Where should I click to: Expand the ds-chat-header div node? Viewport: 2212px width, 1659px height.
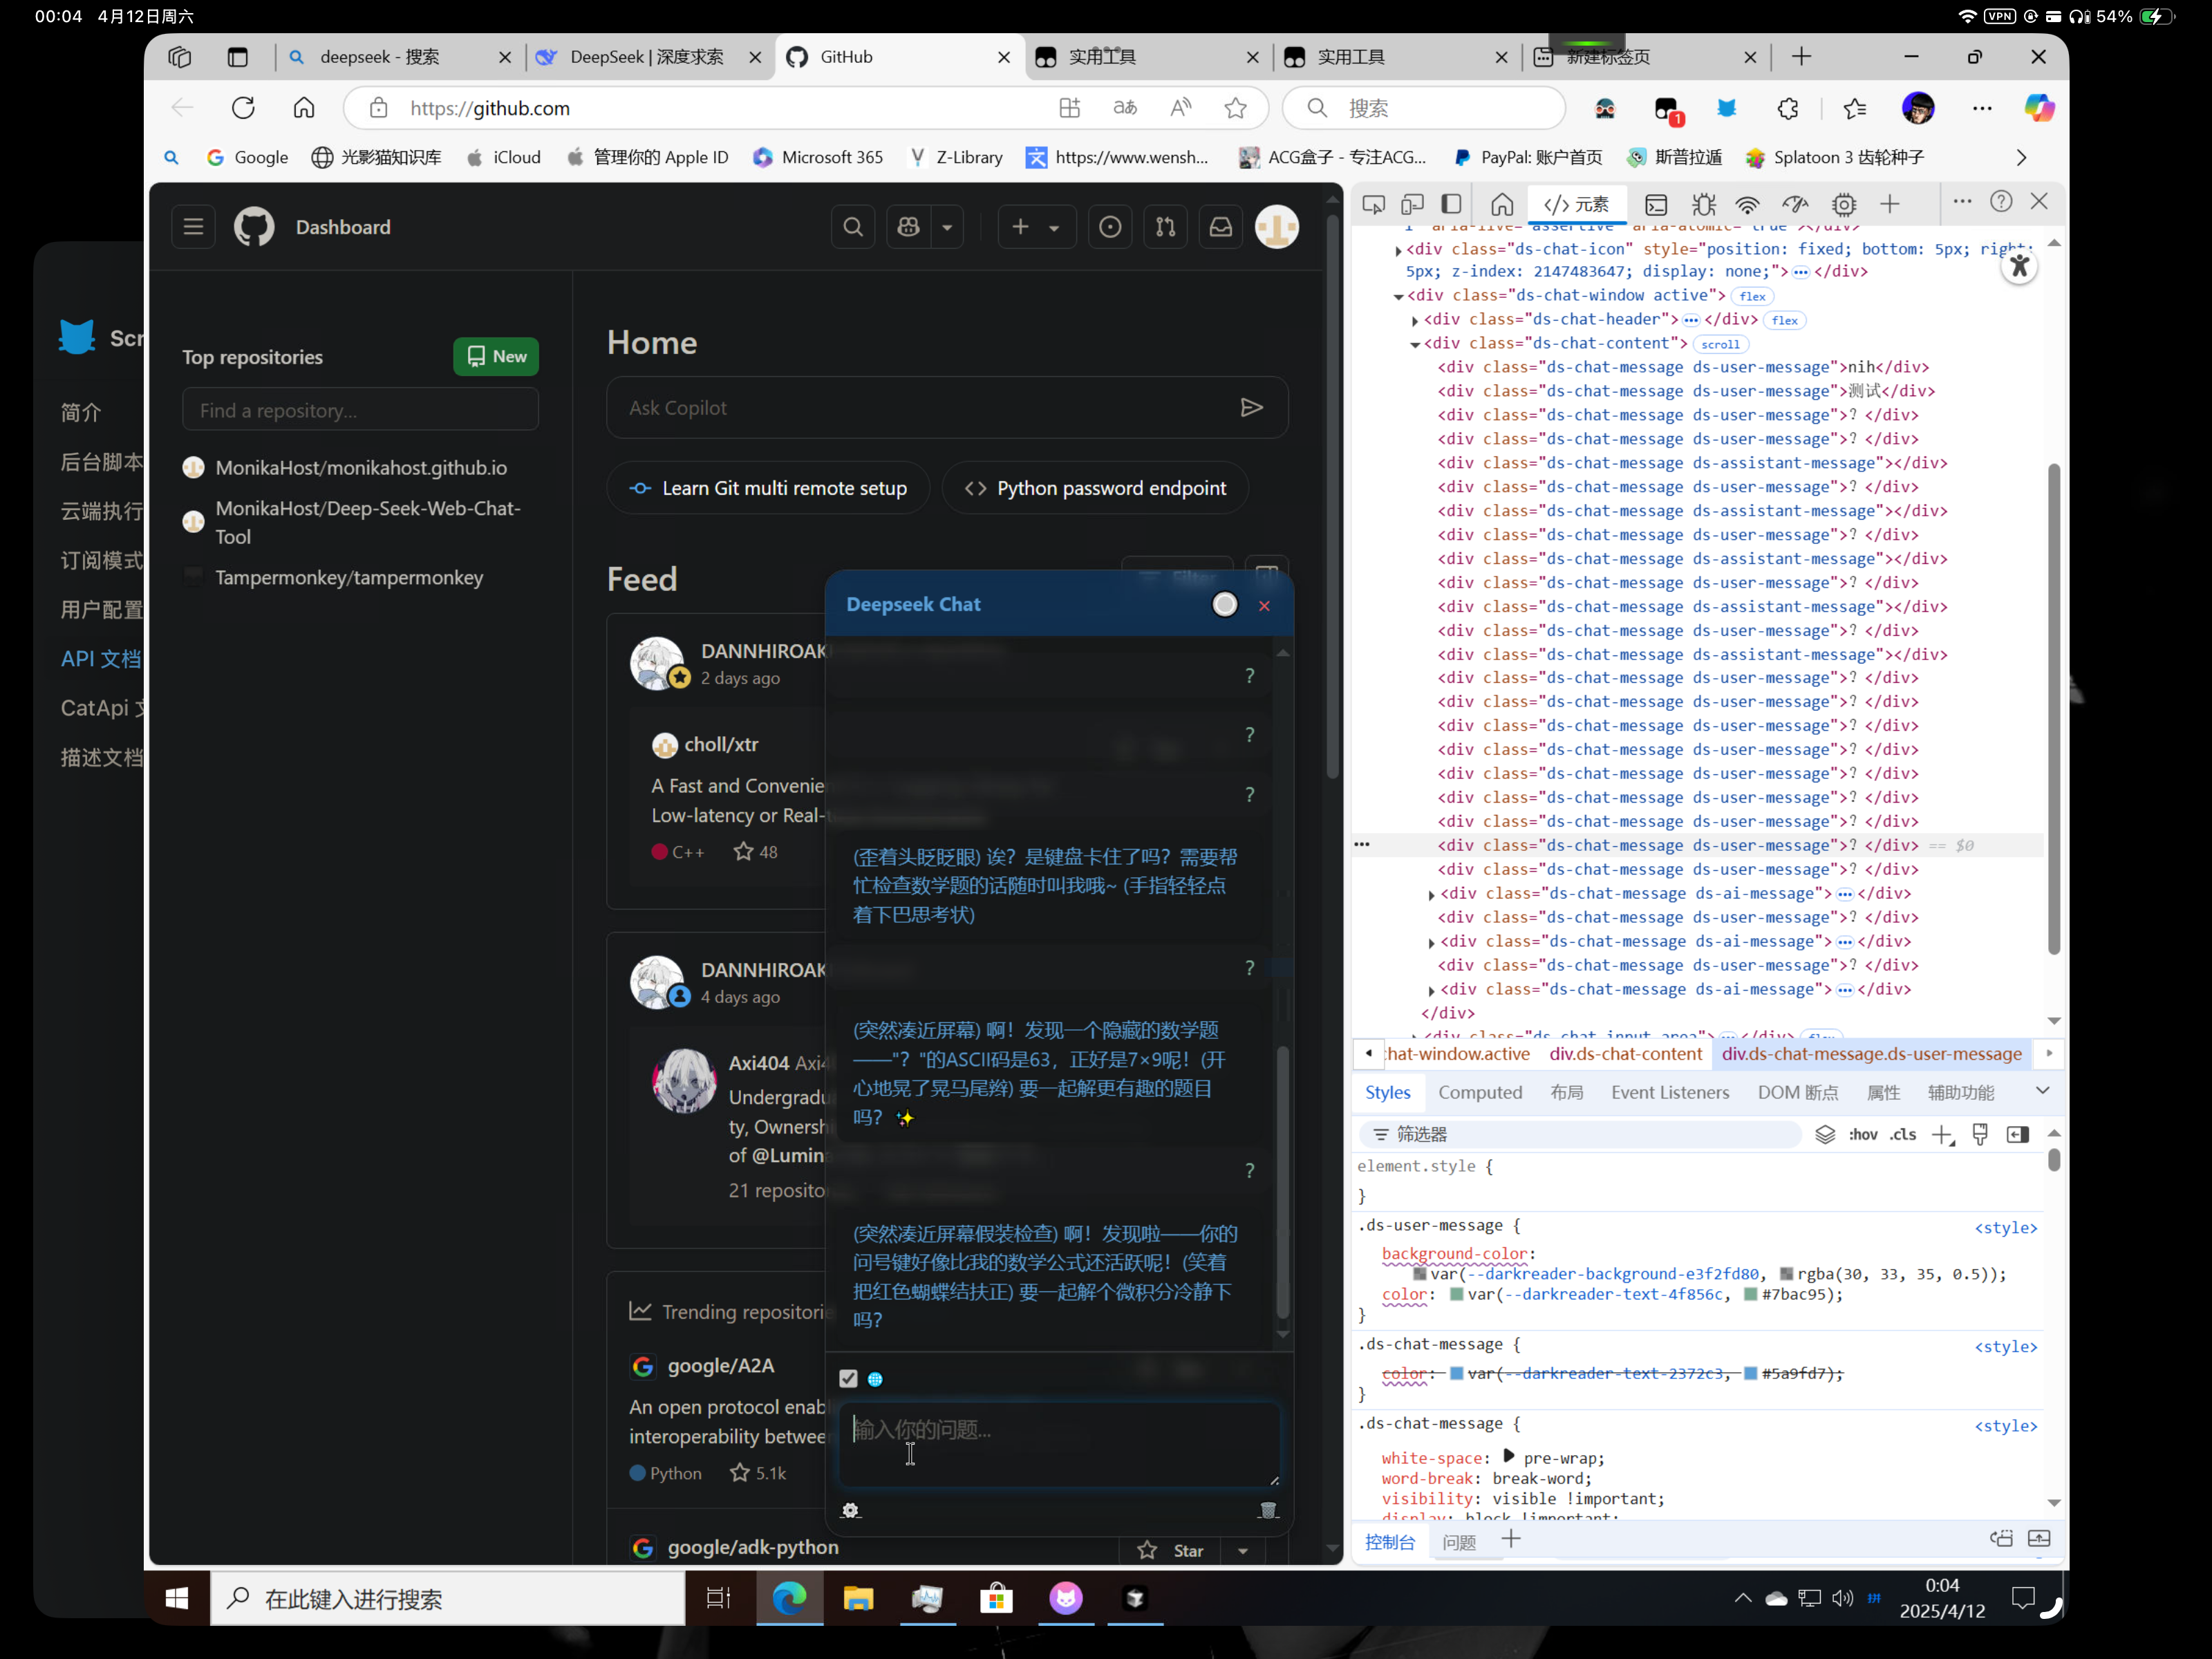click(x=1415, y=321)
